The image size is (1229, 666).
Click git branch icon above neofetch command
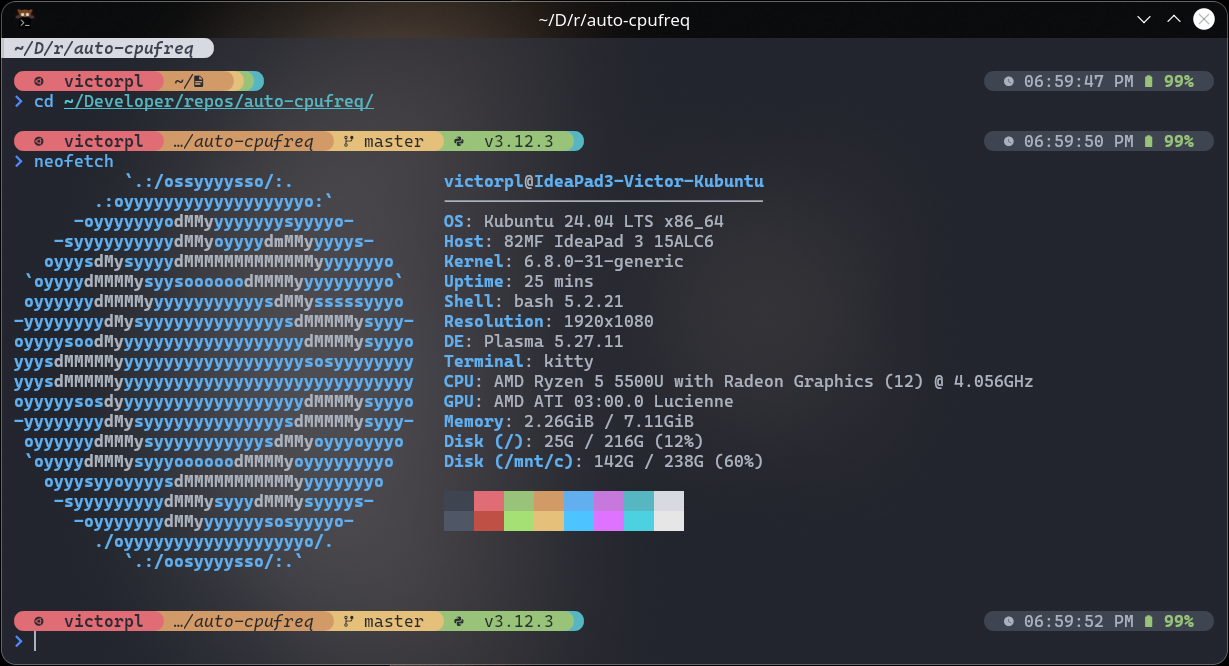point(348,141)
